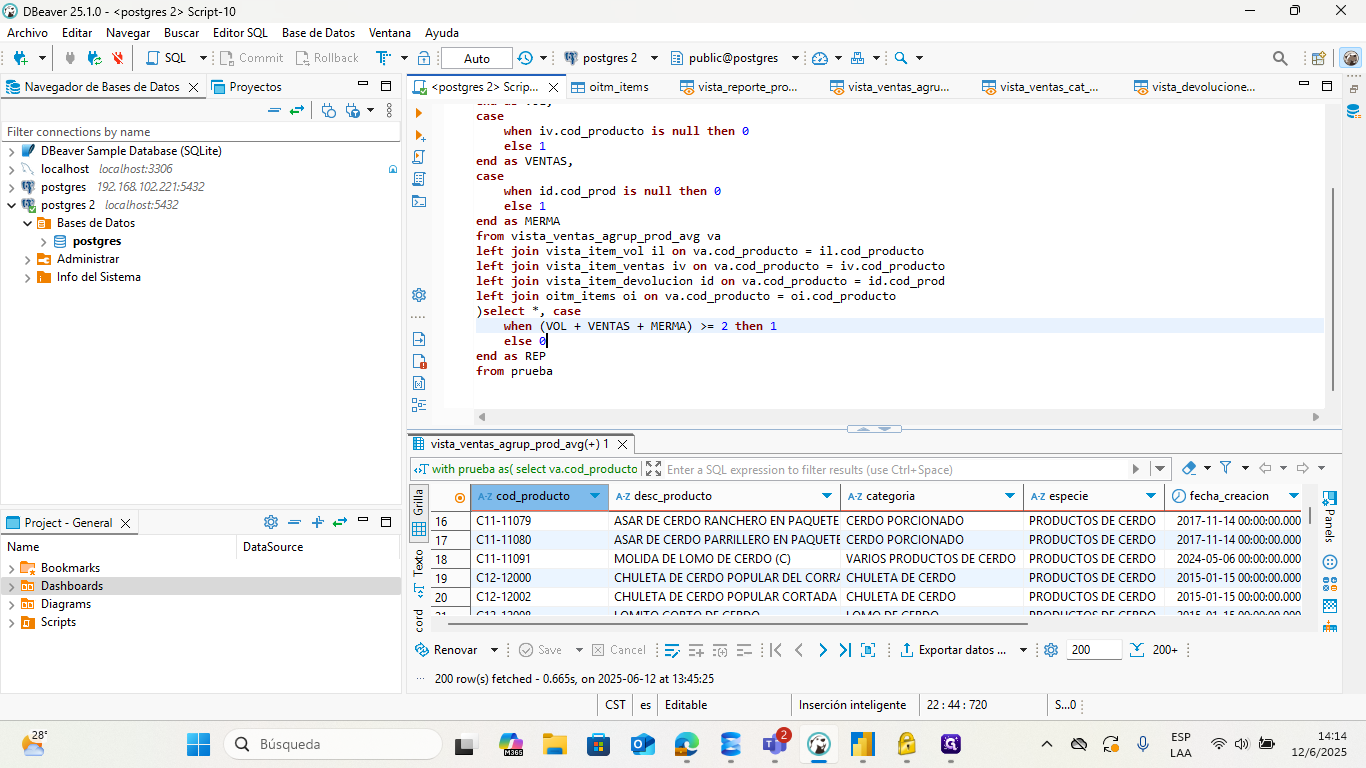
Task: Click the execute SQL script icon
Action: pyautogui.click(x=419, y=157)
